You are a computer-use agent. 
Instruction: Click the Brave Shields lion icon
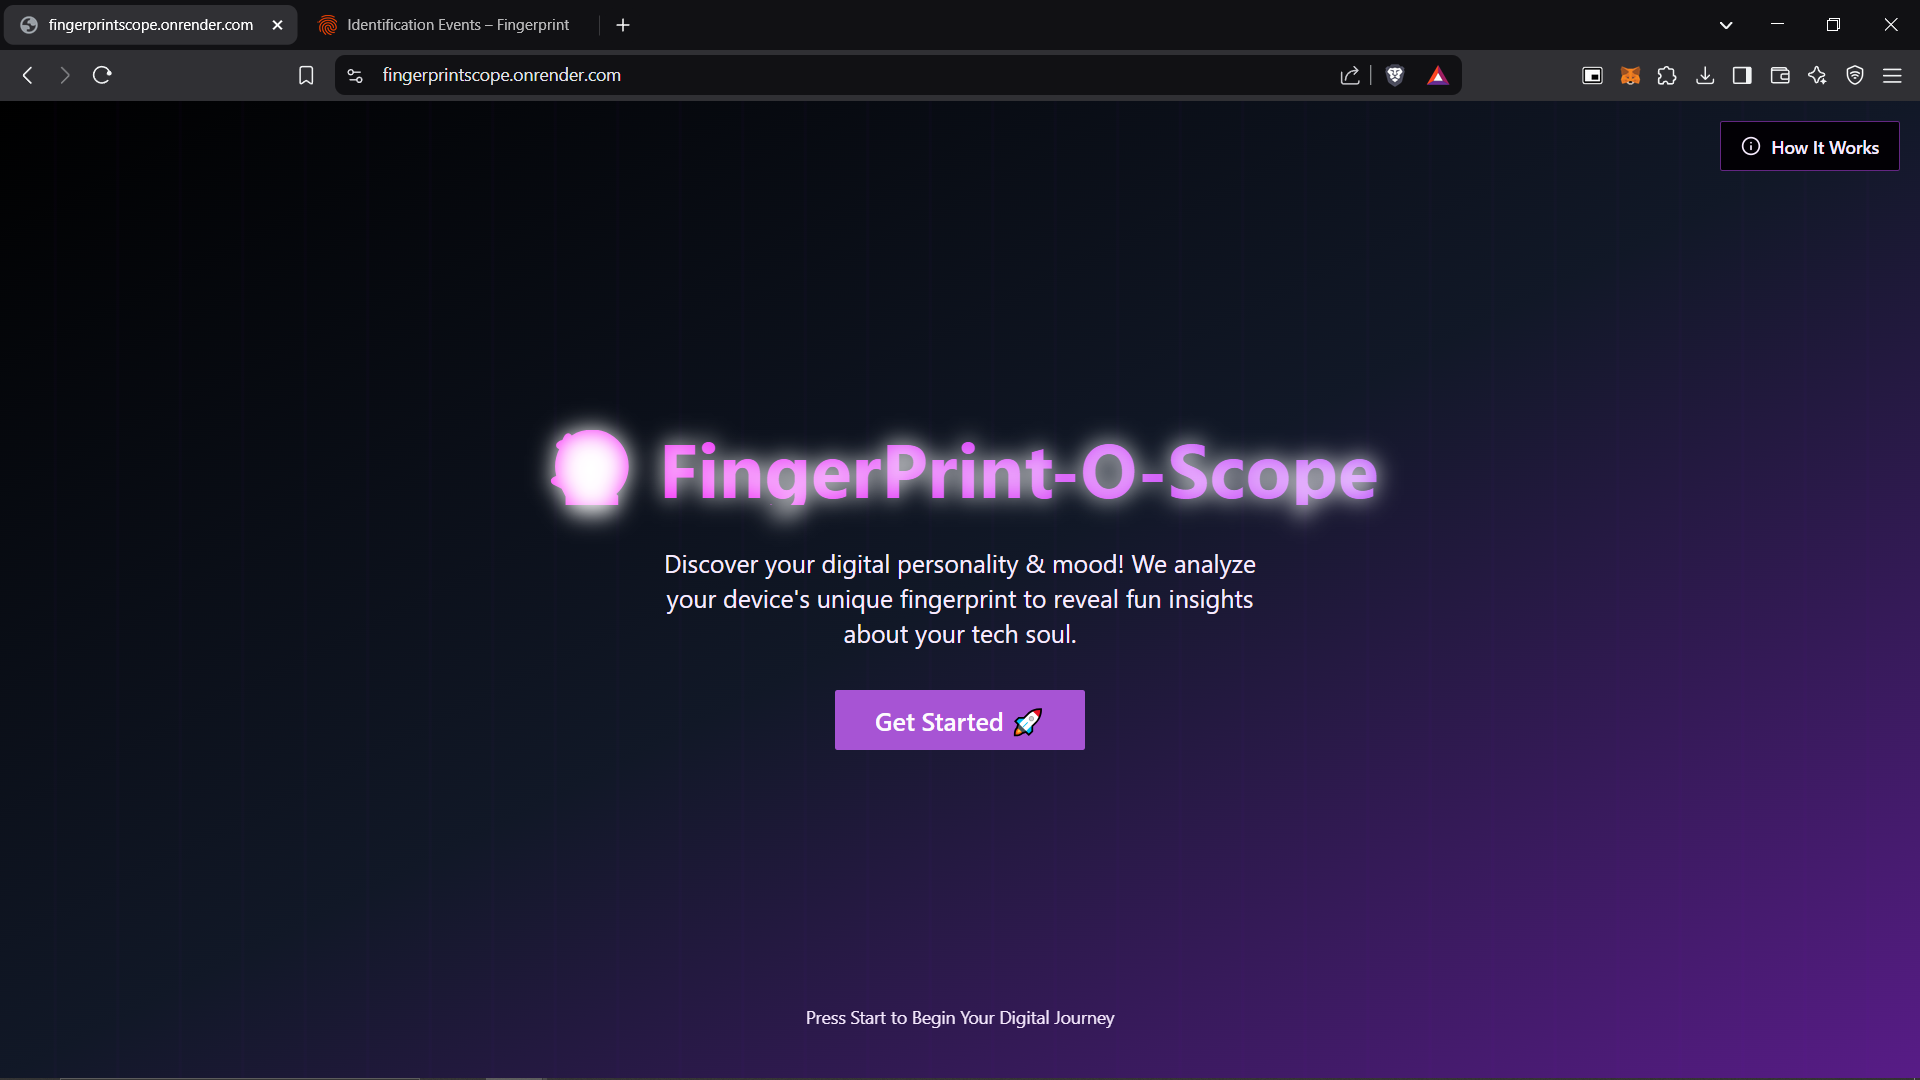pyautogui.click(x=1395, y=75)
